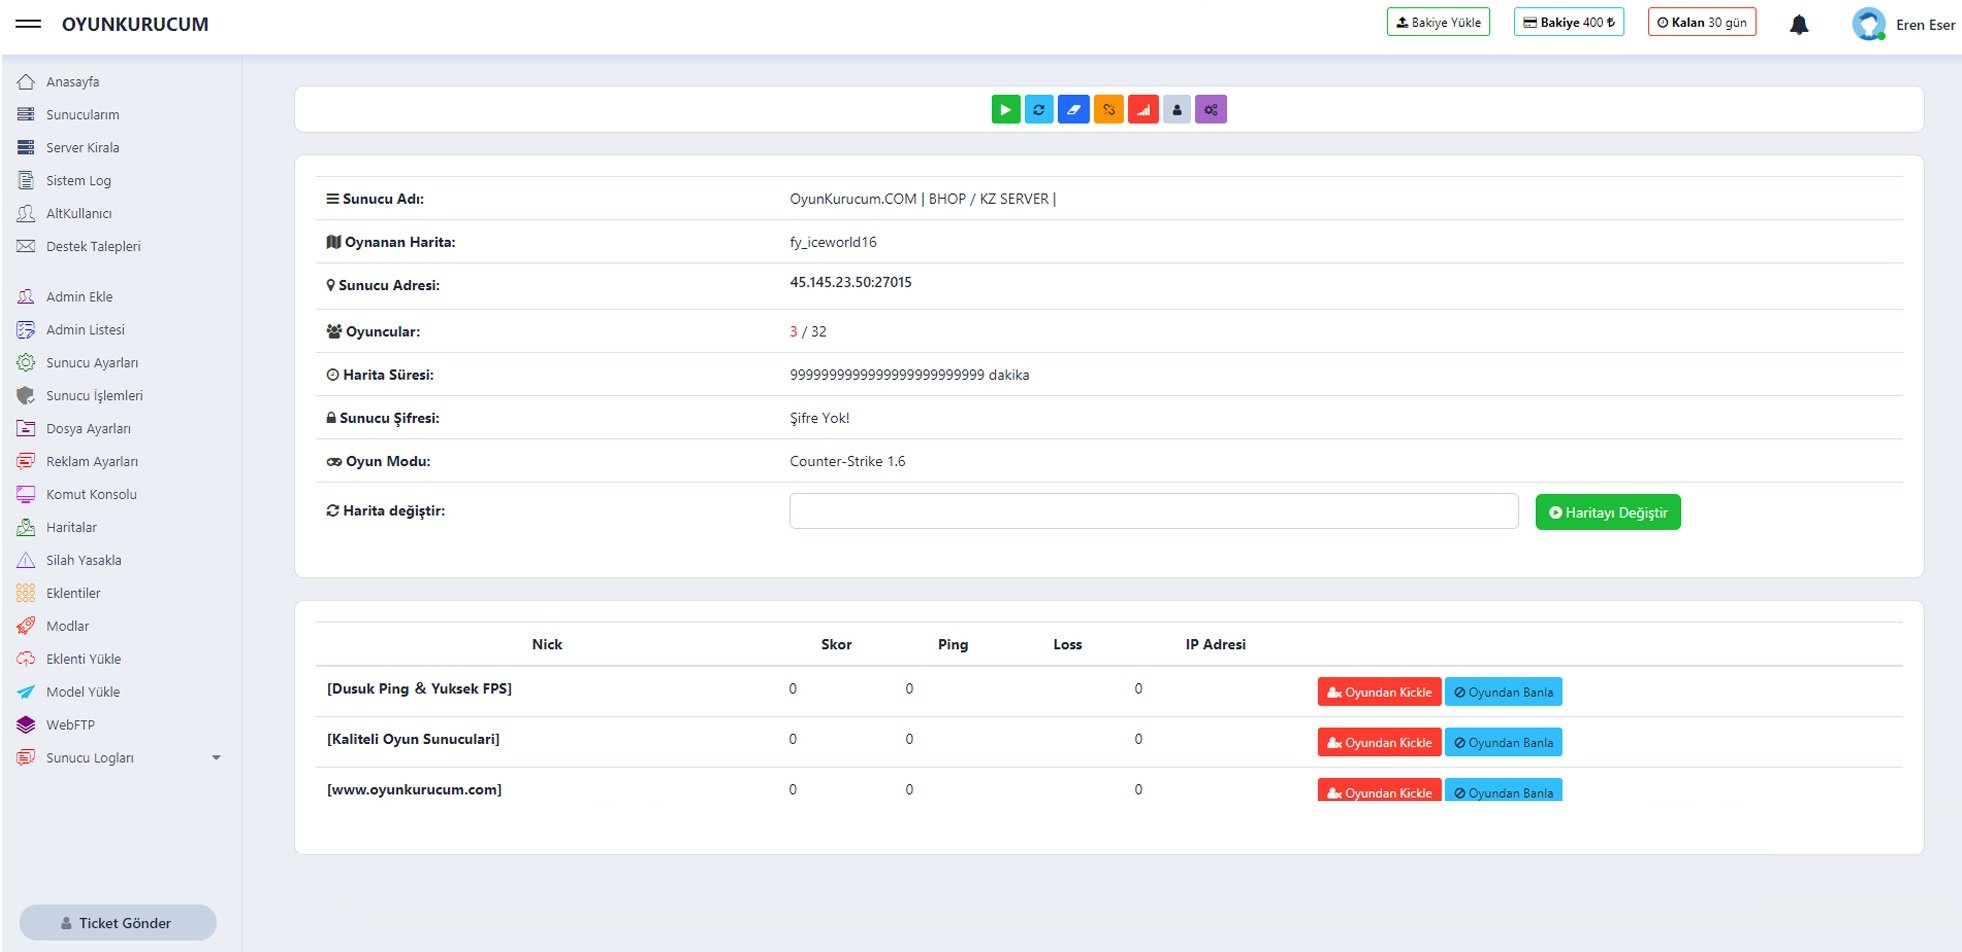Click the Ticket Gönder button
The height and width of the screenshot is (952, 1962).
118,923
